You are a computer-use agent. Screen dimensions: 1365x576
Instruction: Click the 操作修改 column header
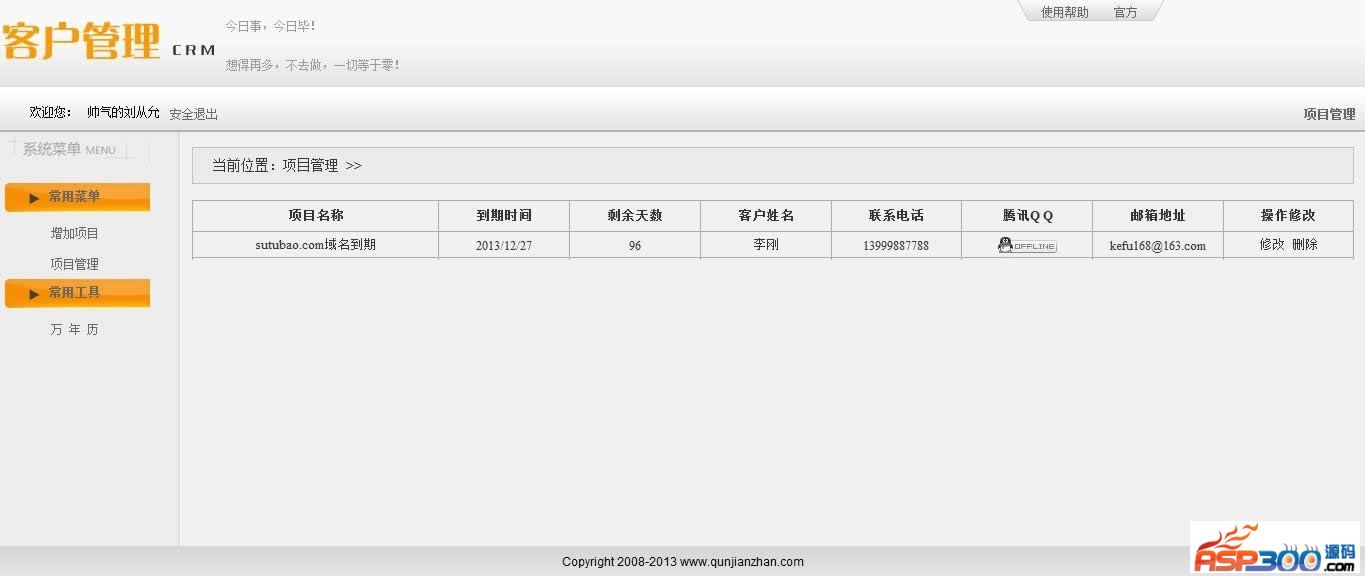coord(1288,215)
